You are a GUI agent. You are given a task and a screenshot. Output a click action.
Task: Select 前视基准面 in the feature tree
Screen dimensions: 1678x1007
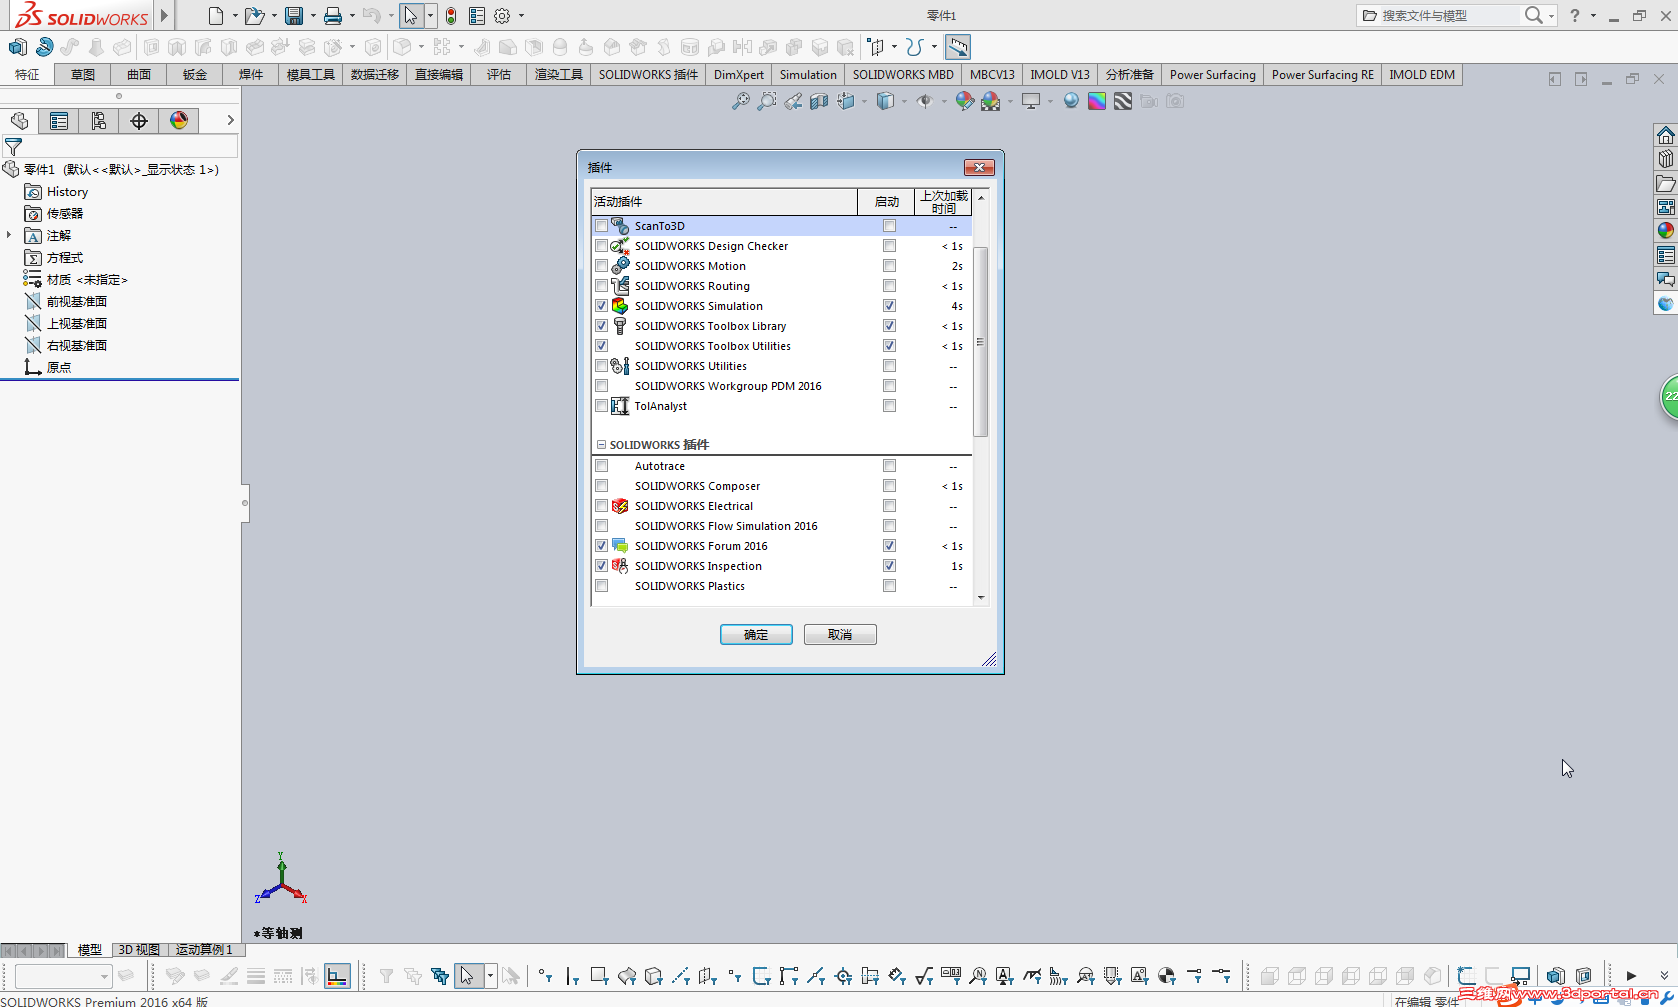[77, 302]
